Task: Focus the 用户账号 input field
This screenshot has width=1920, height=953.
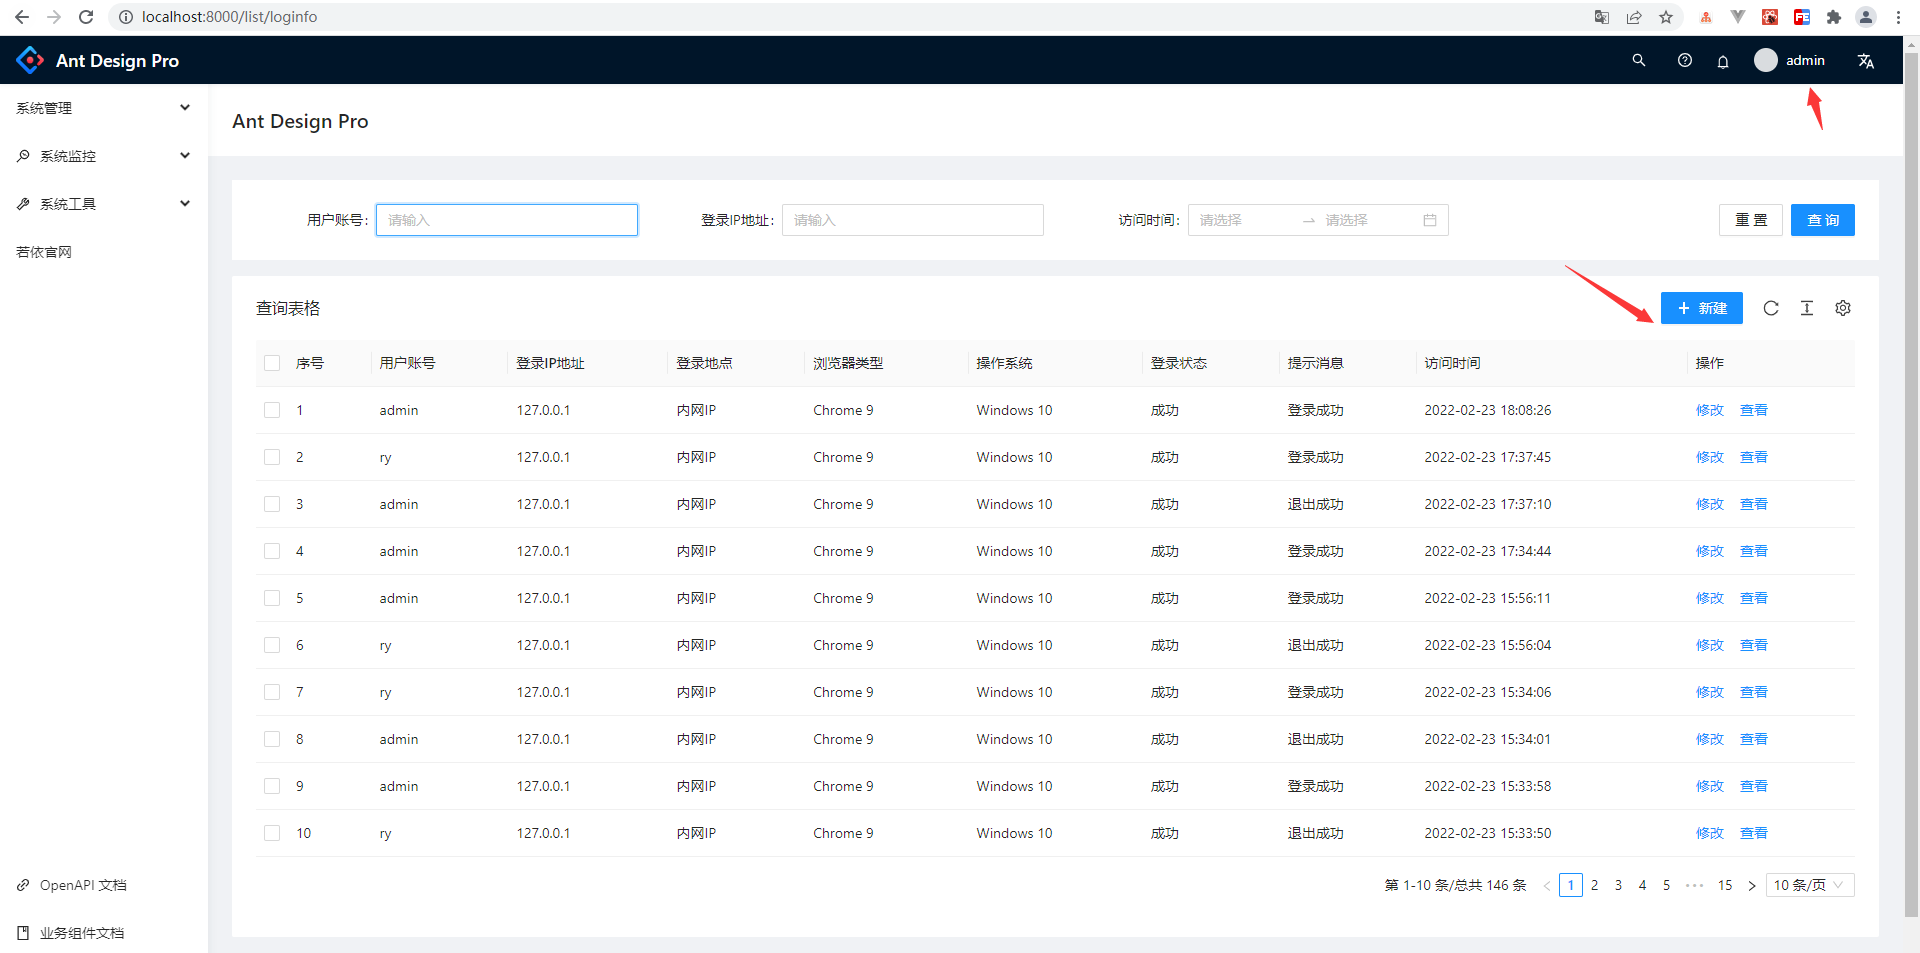Action: (x=507, y=220)
